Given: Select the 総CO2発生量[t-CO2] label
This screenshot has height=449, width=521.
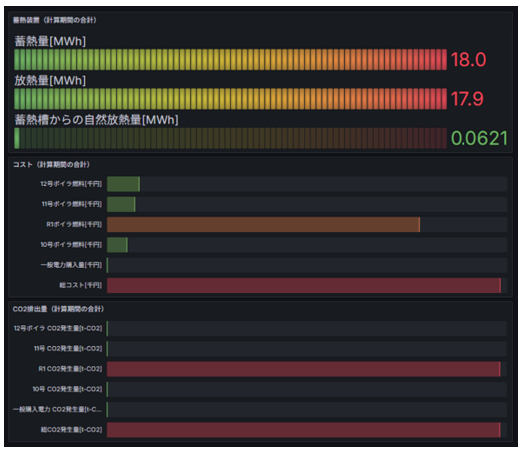Looking at the screenshot, I should tap(71, 430).
